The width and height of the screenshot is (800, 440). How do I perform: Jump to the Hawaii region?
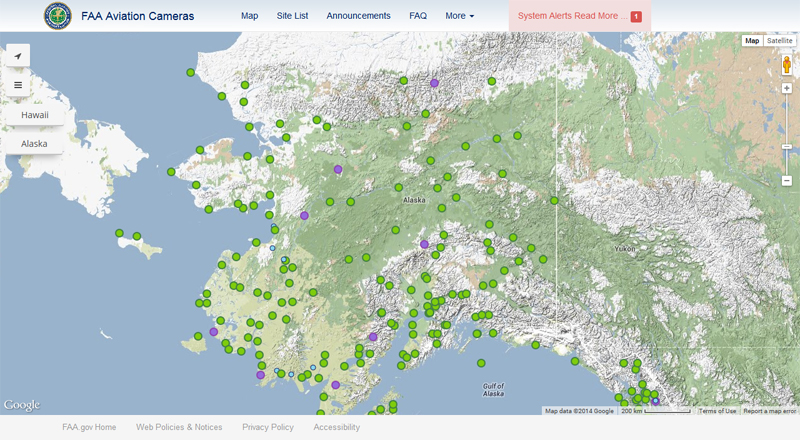pos(35,115)
